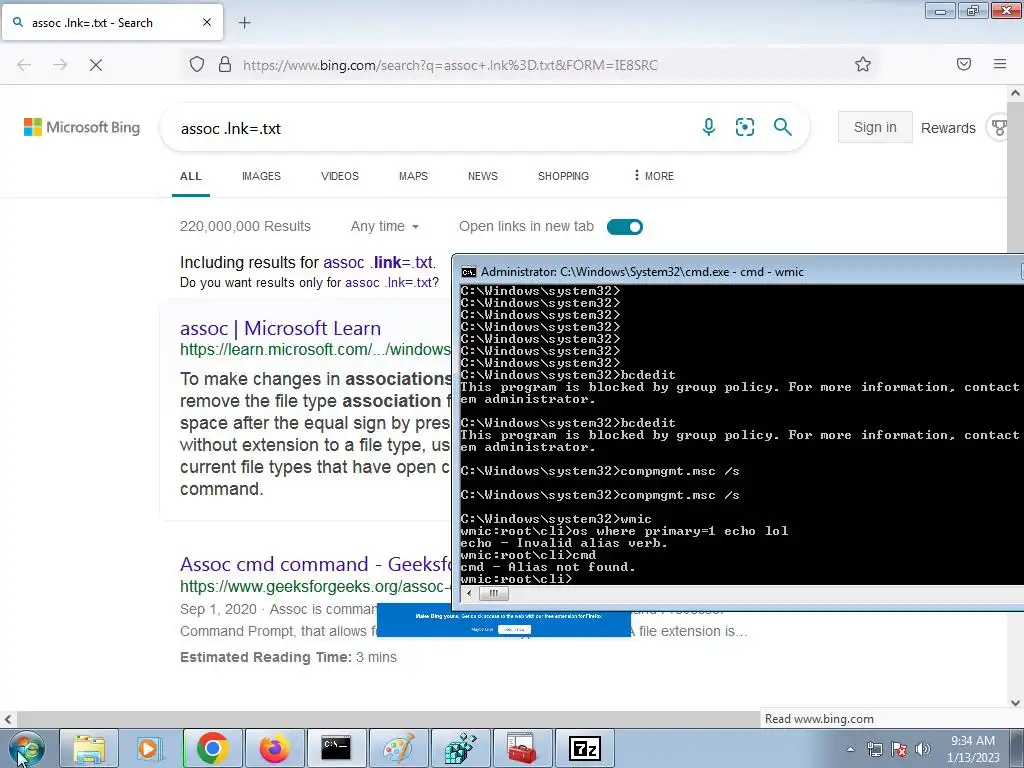Click the page scrollbar up arrow
The width and height of the screenshot is (1024, 768).
coord(1016,93)
